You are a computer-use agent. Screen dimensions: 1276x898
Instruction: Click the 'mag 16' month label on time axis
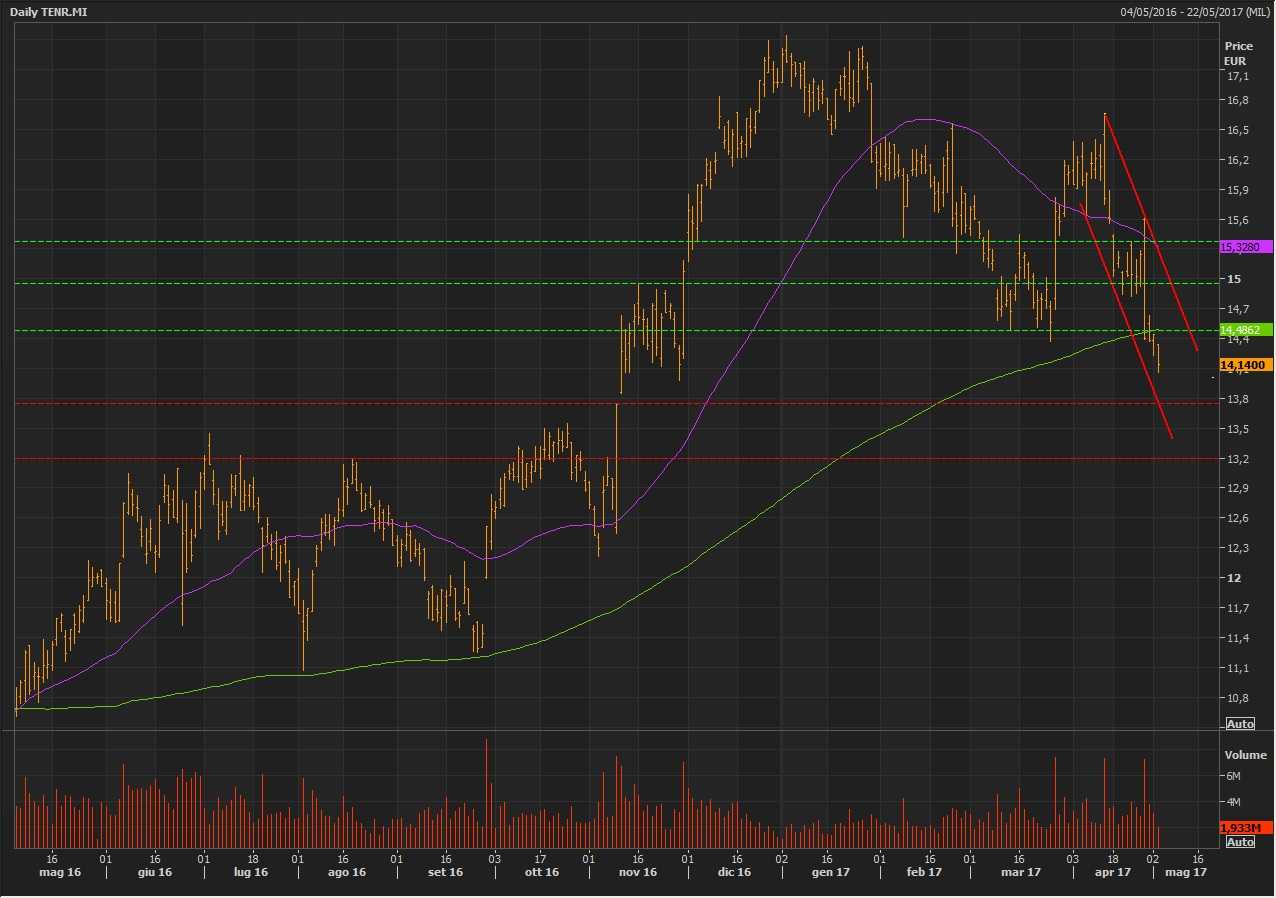click(60, 873)
